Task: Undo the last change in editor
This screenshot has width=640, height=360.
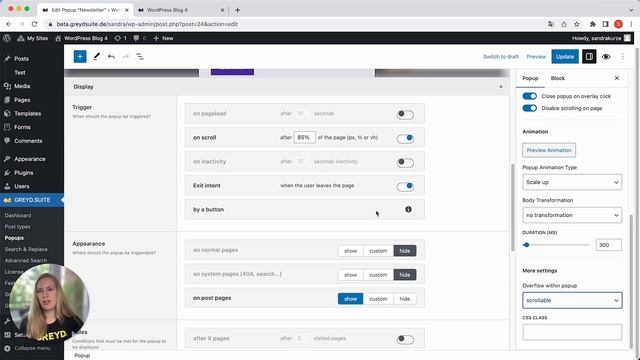Action: (111, 57)
